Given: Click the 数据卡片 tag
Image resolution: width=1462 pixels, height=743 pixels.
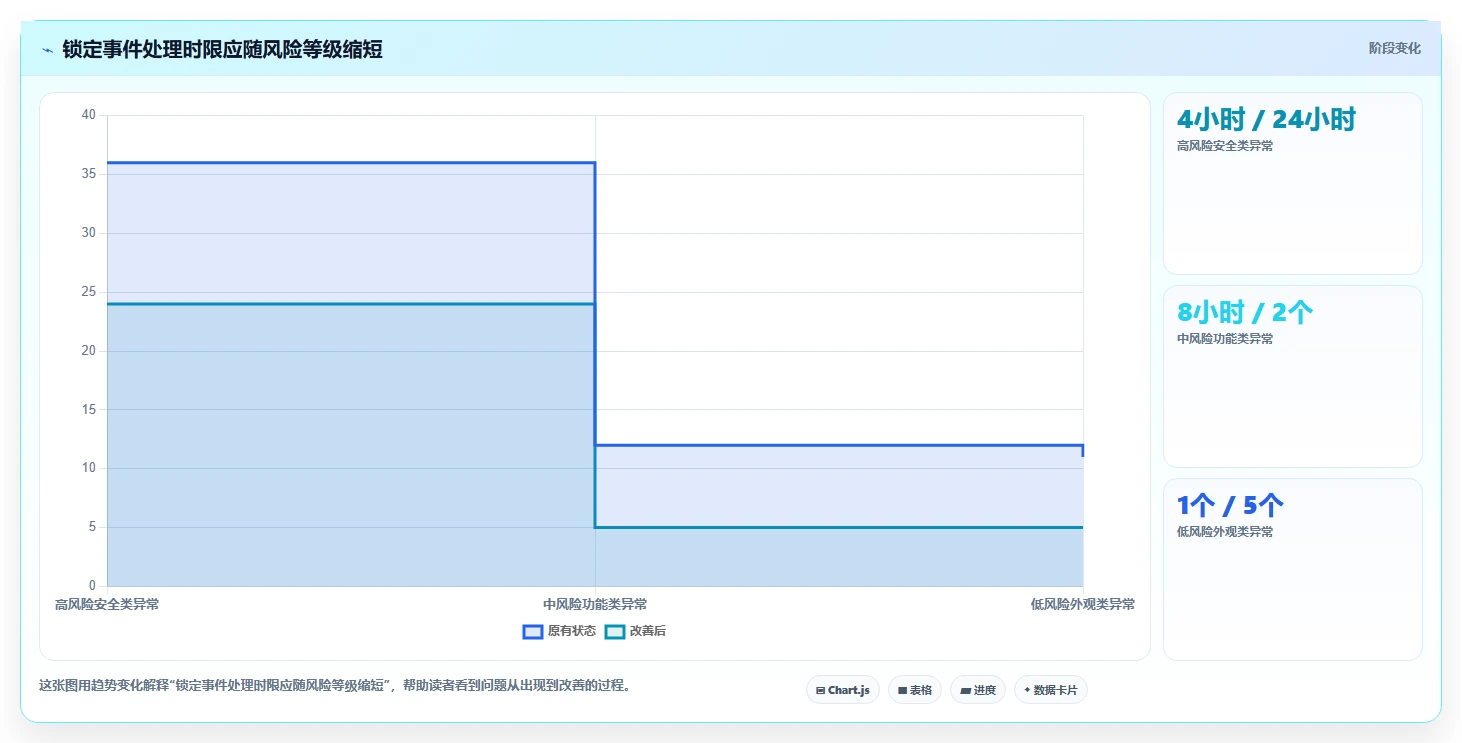Looking at the screenshot, I should pos(1051,690).
